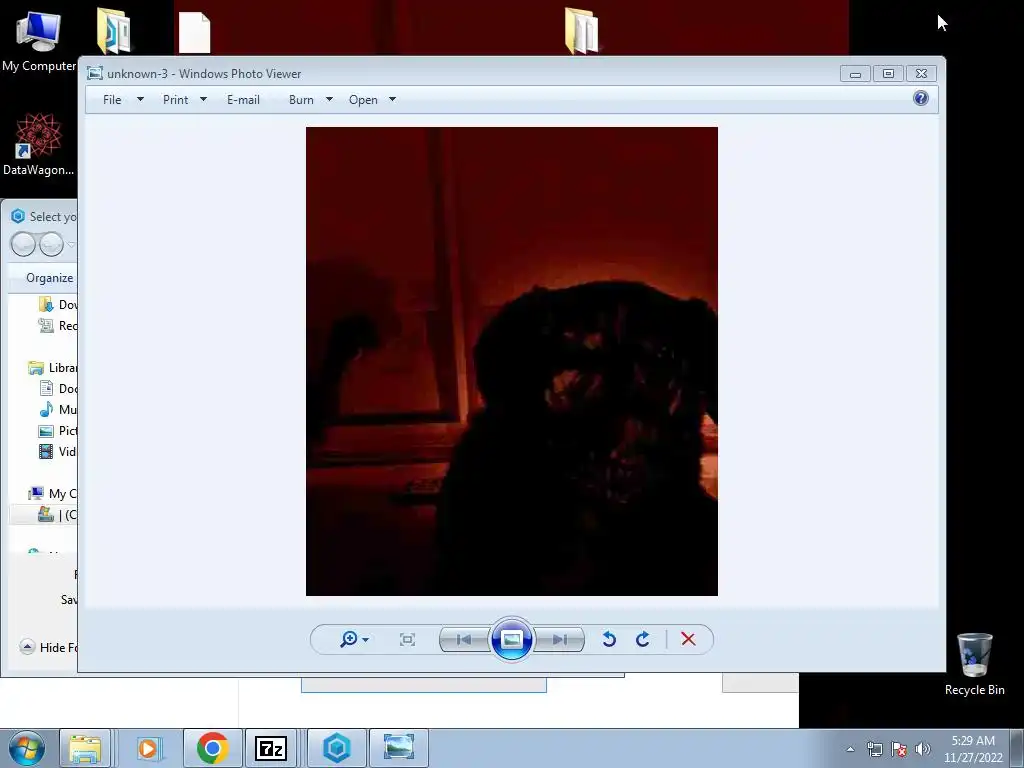Show hidden system tray icons
This screenshot has width=1024, height=768.
(850, 749)
